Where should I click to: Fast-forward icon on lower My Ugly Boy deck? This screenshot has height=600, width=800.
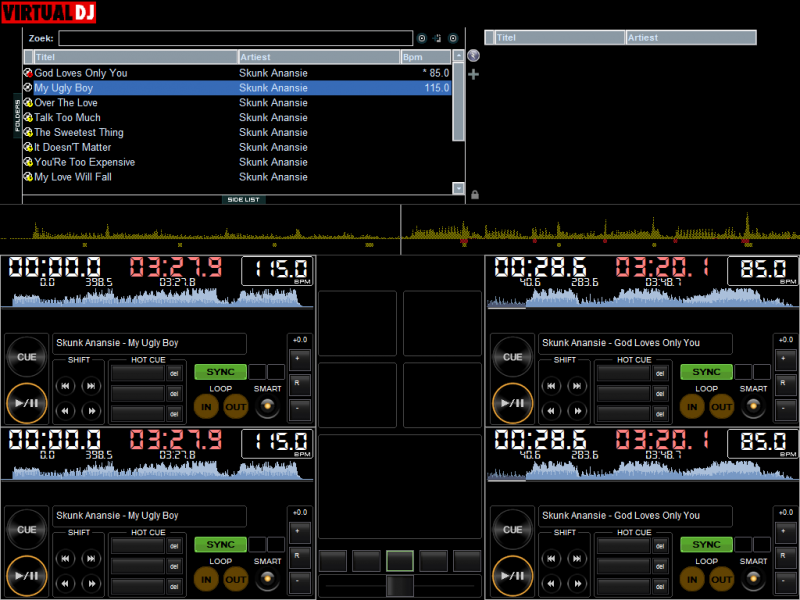[91, 583]
